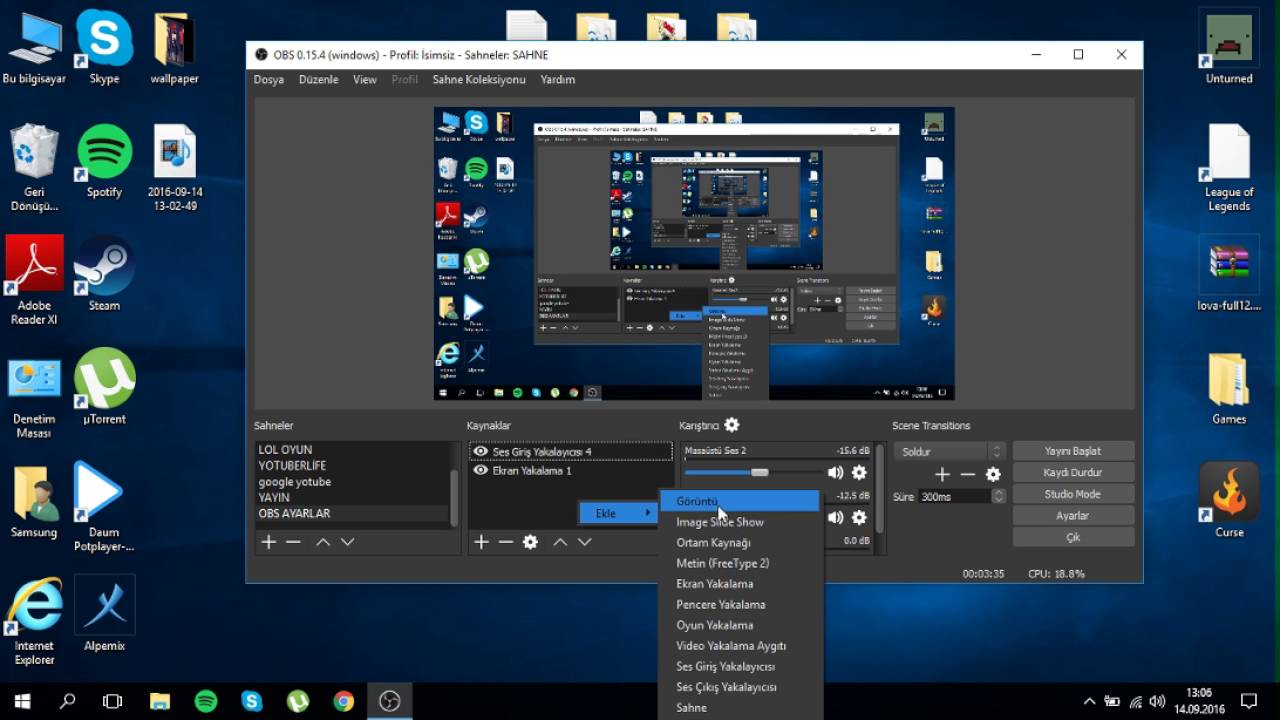Click OBS icon in Windows taskbar
1280x720 pixels.
point(390,701)
